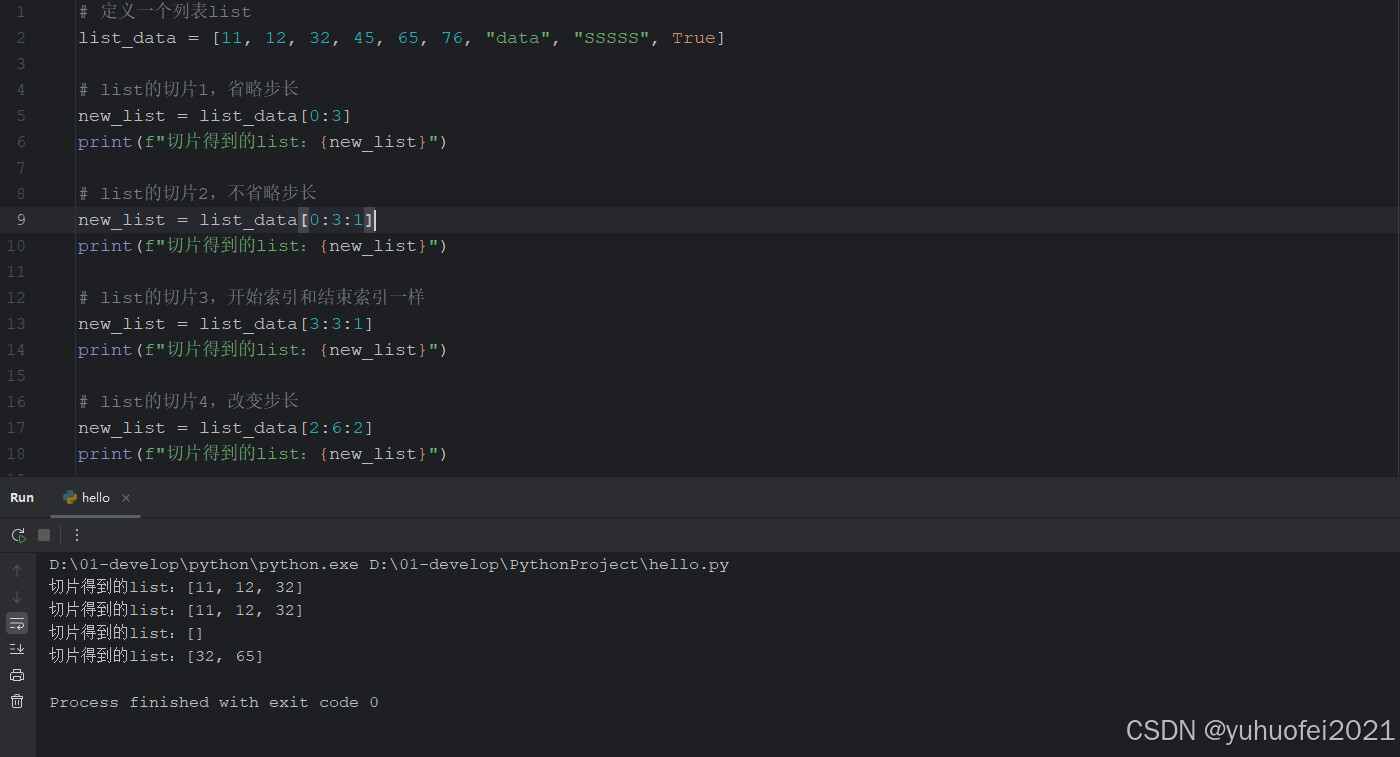Go up the stack trace with the up arrow
This screenshot has width=1400, height=757.
[17, 571]
